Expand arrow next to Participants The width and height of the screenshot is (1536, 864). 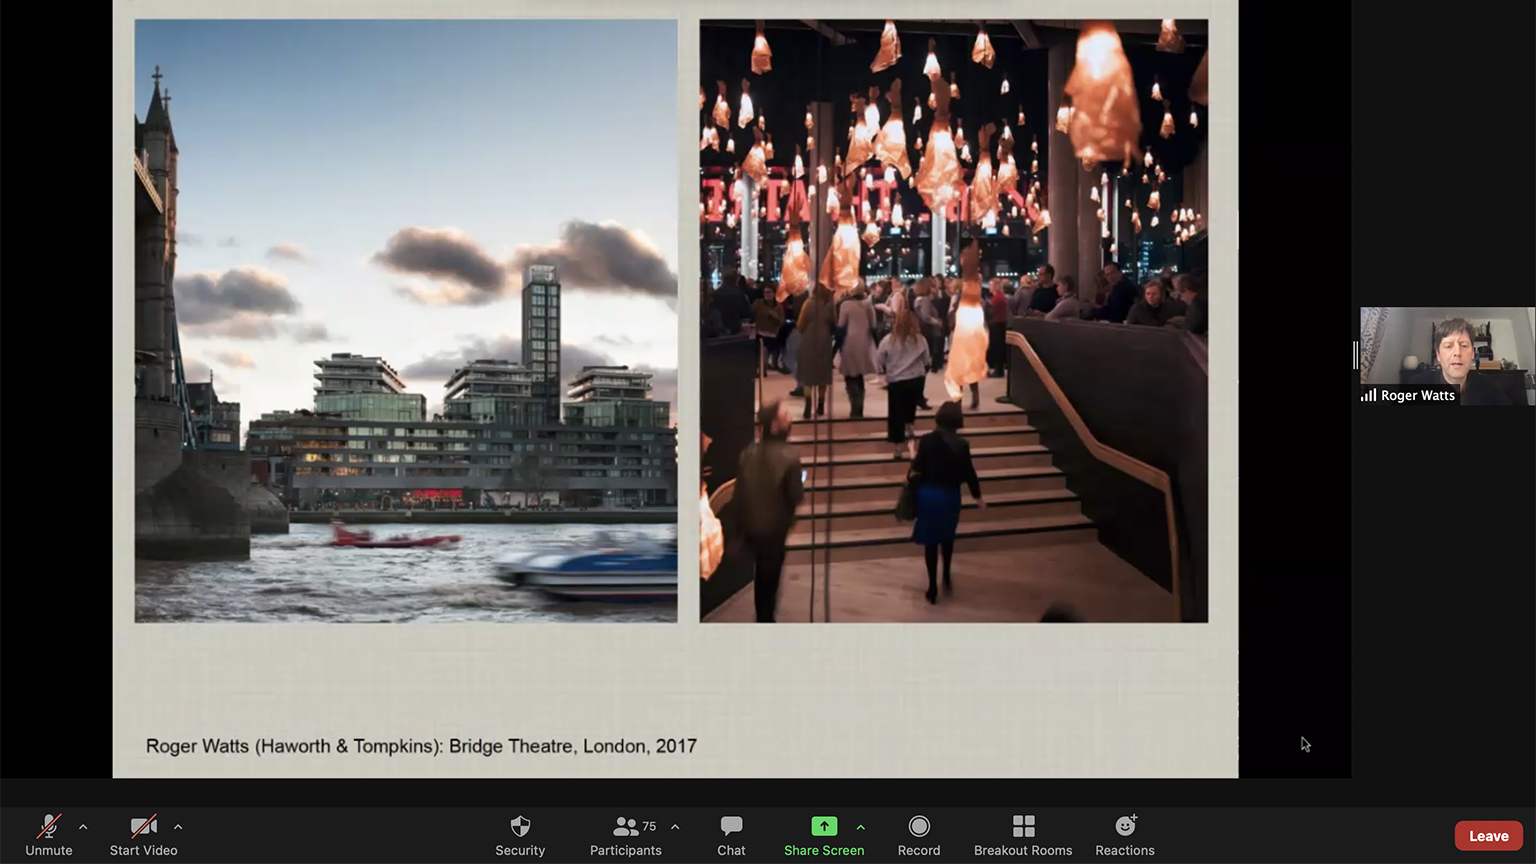point(675,827)
